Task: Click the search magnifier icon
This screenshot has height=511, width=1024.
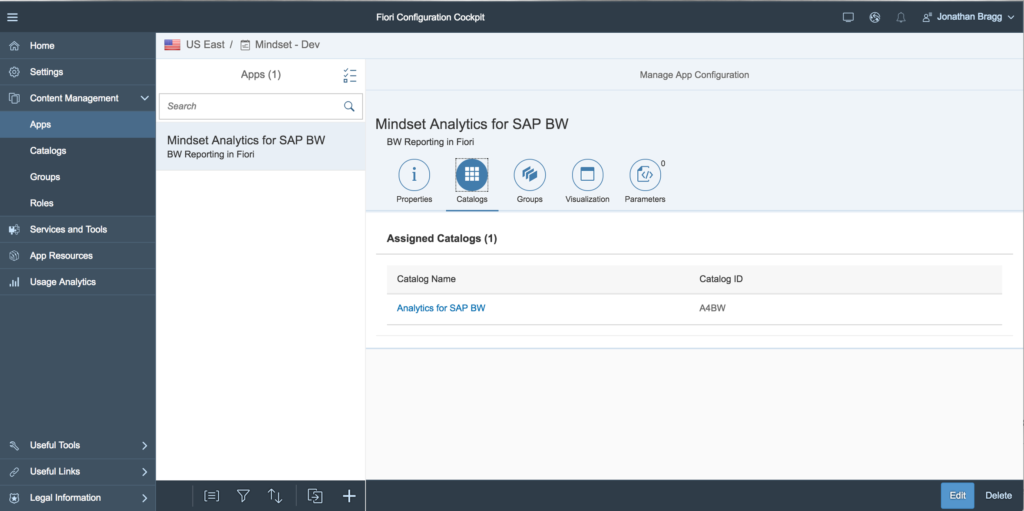Action: pyautogui.click(x=349, y=106)
